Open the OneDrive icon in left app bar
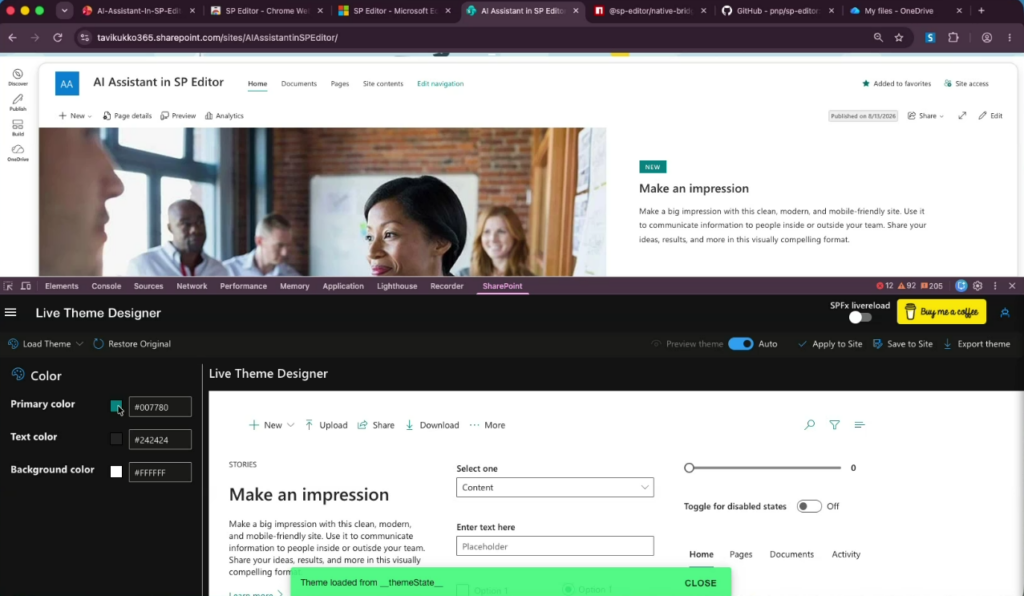 coord(18,153)
